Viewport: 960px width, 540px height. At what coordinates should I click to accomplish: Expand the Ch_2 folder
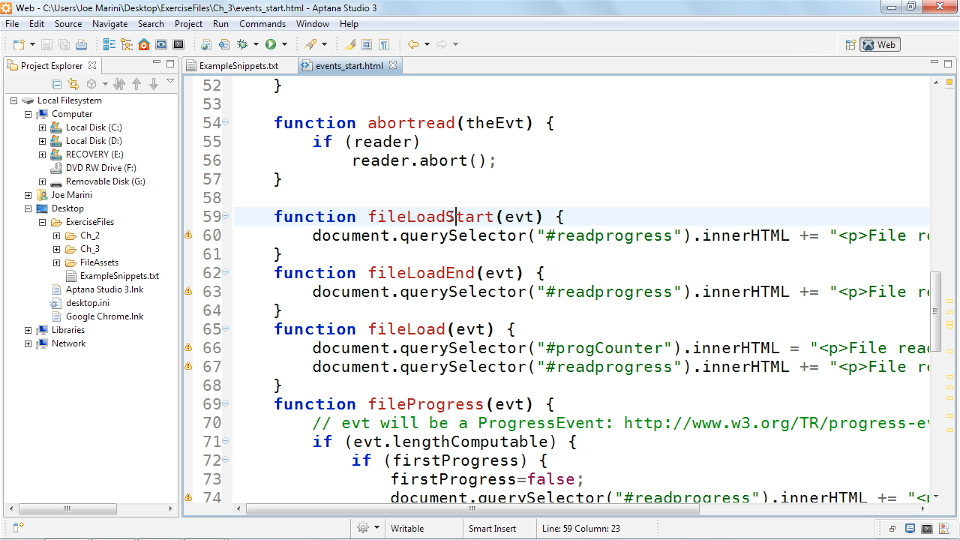click(x=56, y=235)
